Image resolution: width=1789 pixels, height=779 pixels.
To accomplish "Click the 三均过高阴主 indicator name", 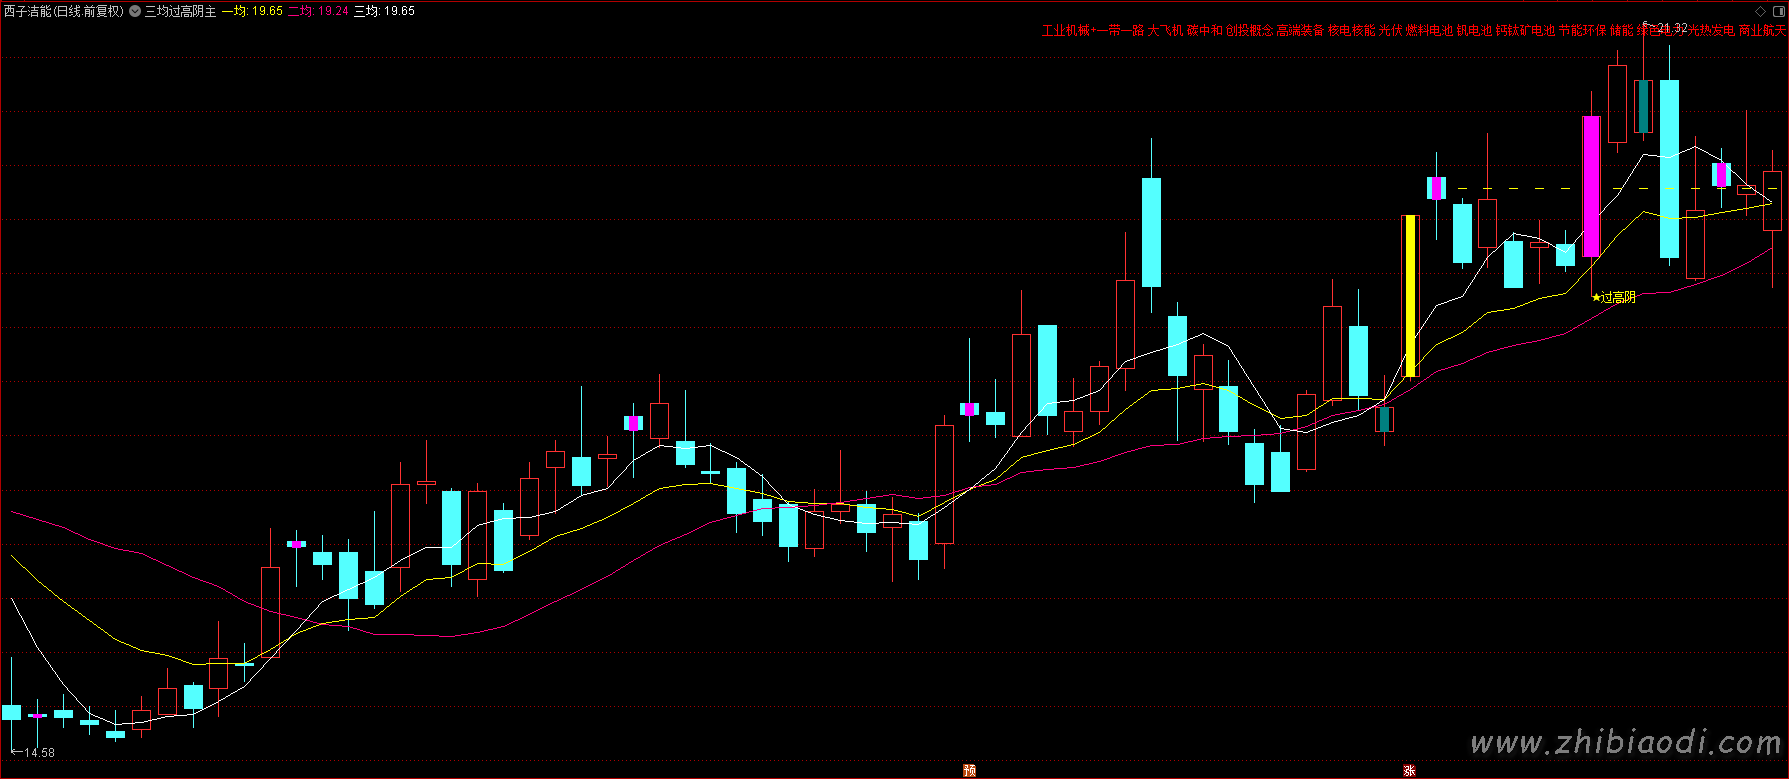I will coord(180,11).
